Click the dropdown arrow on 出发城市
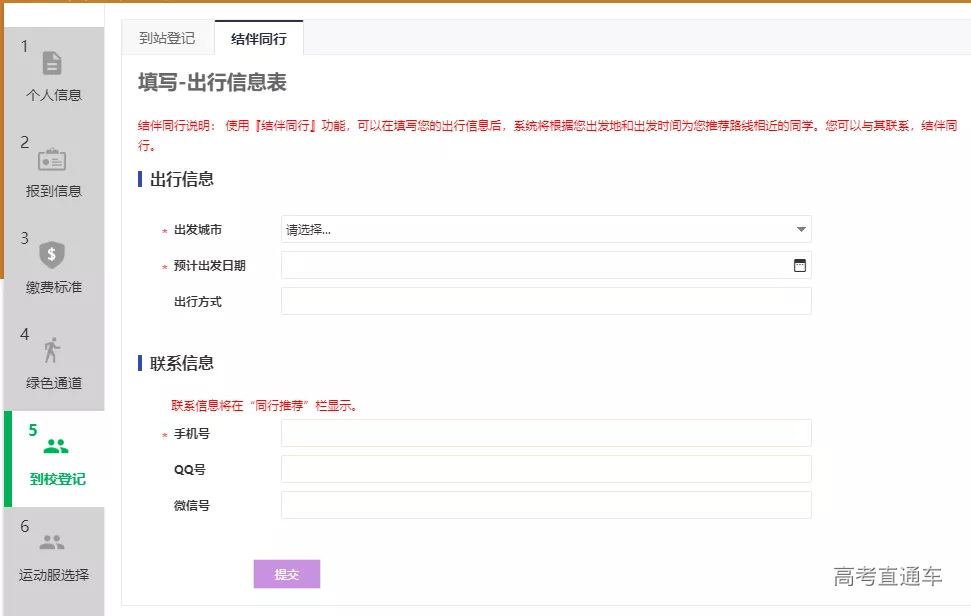 click(799, 229)
